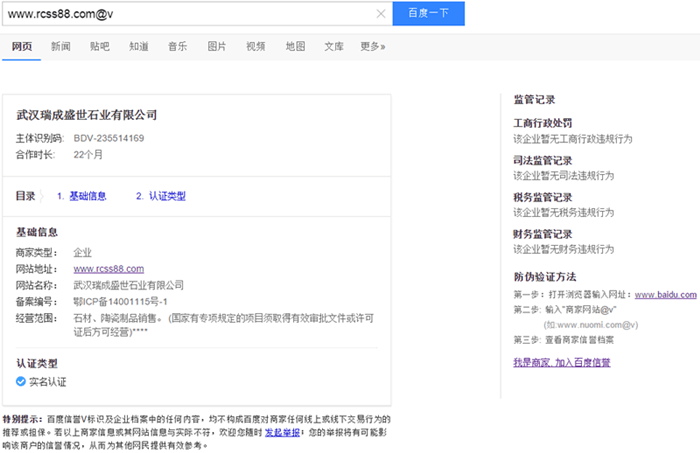700x453 pixels.
Task: Focus the search field containing www.rcss88.com@v
Action: 197,14
